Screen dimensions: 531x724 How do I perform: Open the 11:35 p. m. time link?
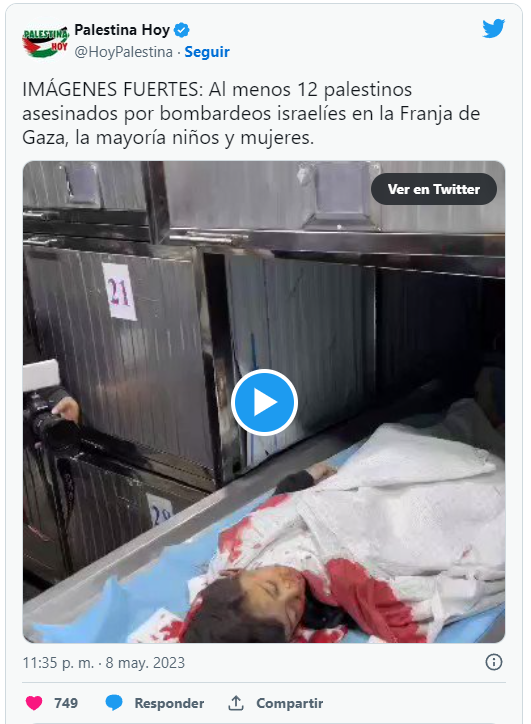click(x=58, y=663)
